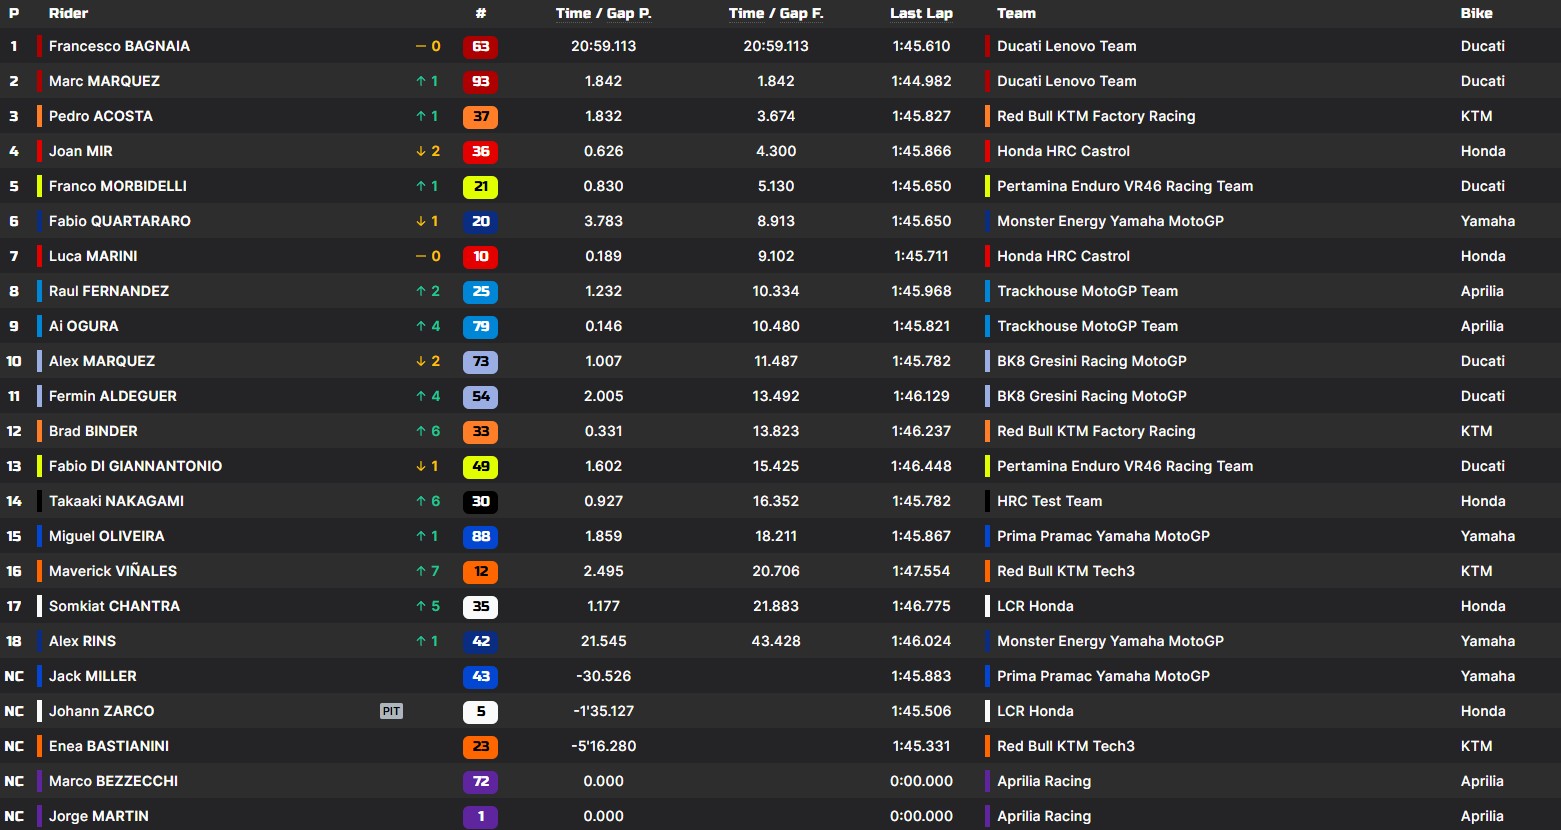Select the yellow number 21 badge

[x=480, y=186]
